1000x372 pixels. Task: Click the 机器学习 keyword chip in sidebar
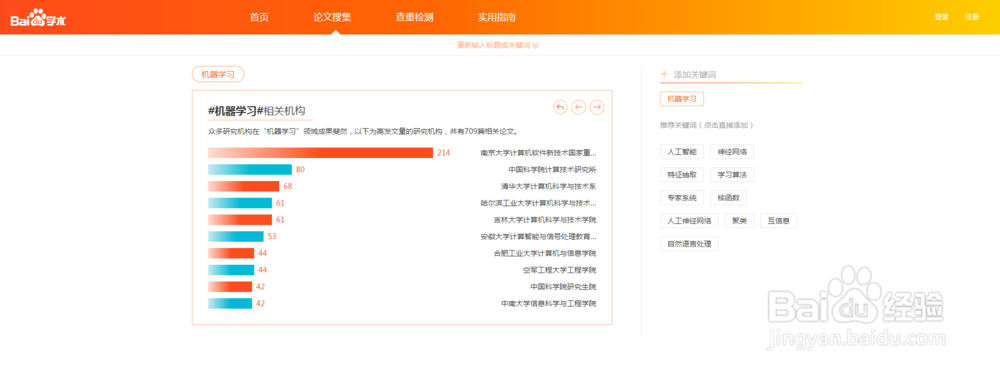point(682,99)
